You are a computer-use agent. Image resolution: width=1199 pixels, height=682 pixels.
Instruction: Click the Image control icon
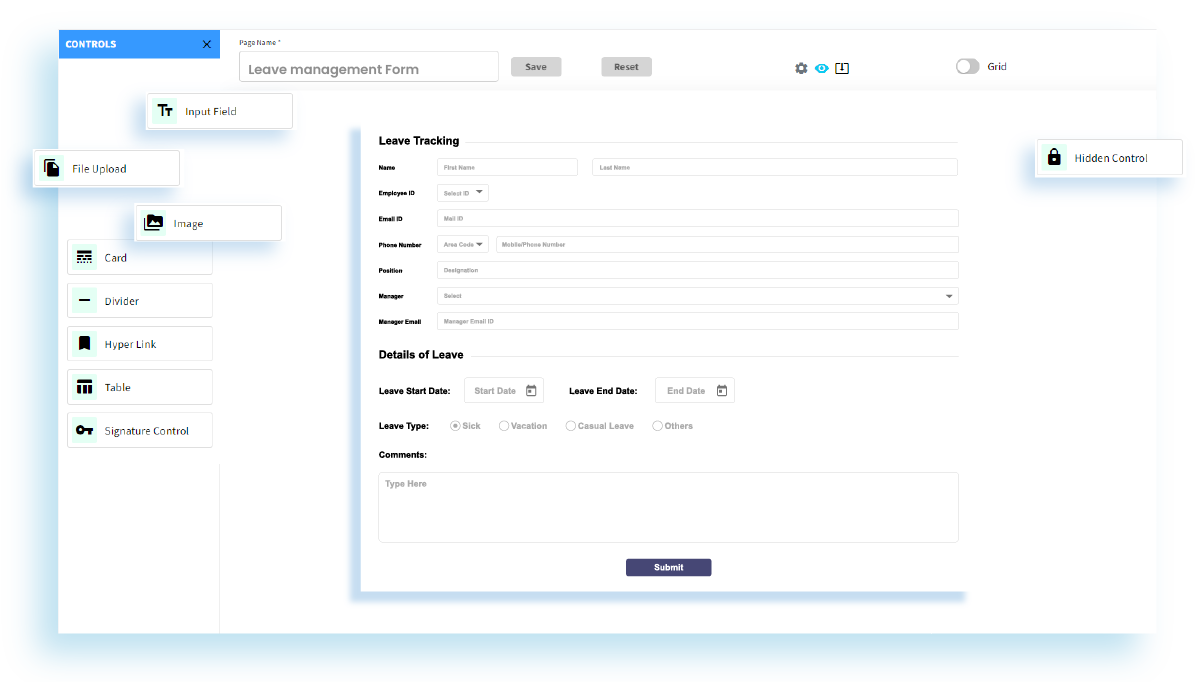point(153,222)
